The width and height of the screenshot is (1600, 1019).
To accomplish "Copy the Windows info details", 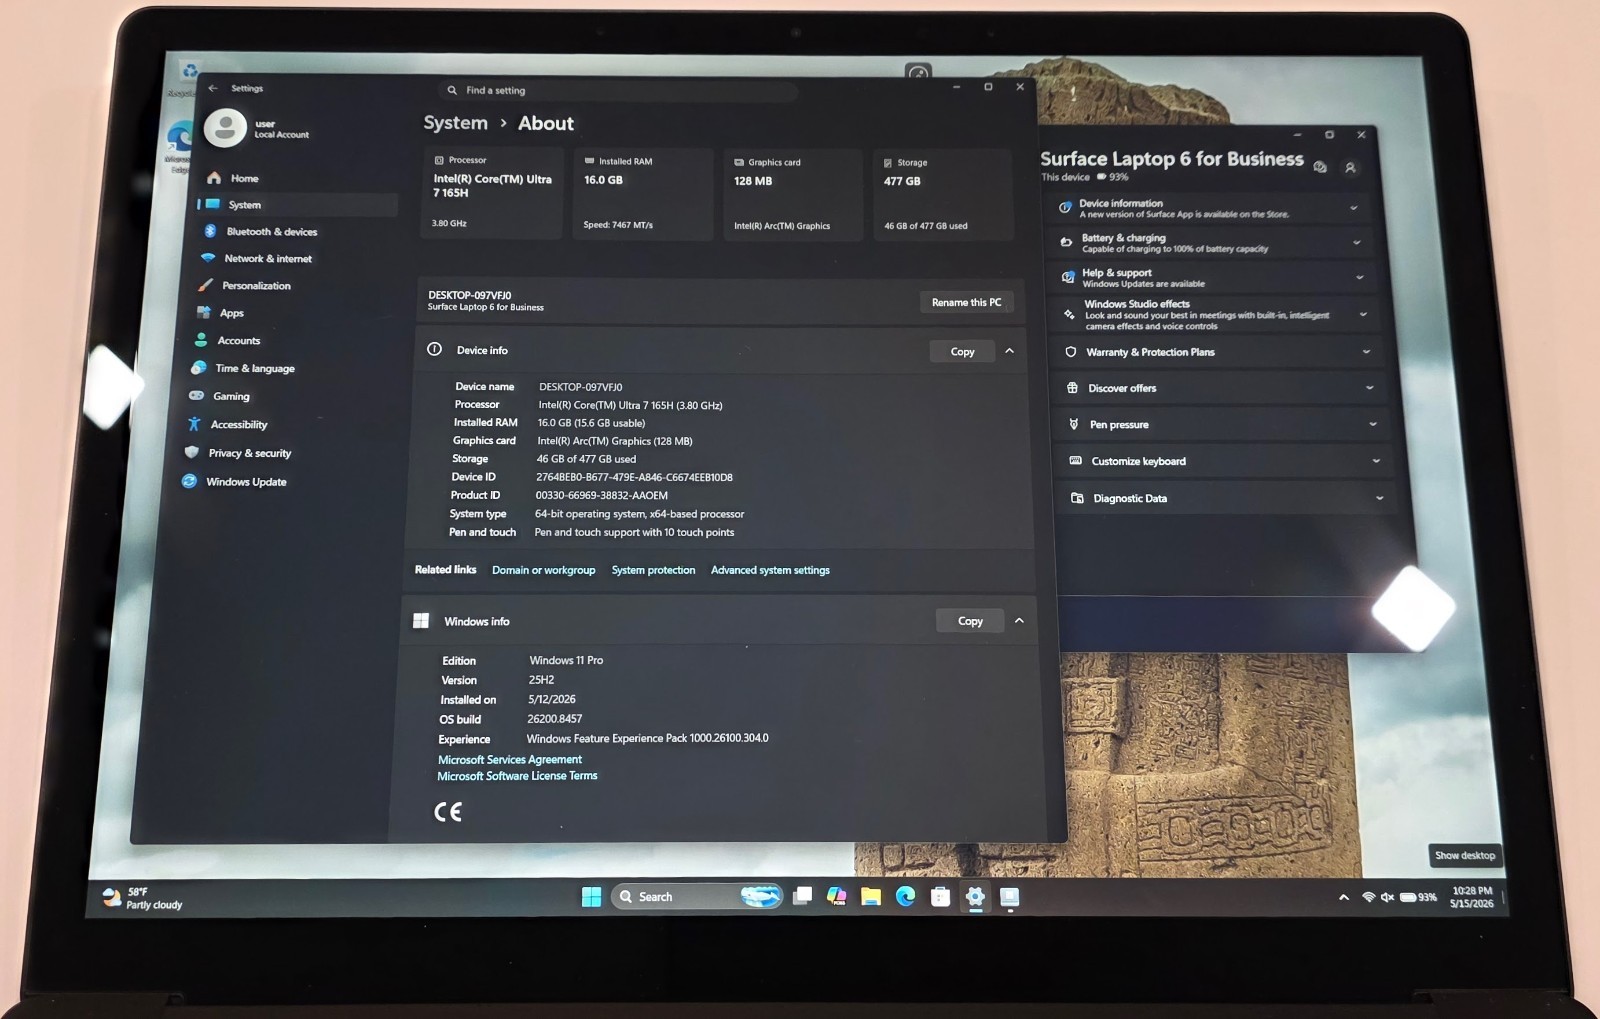I will (970, 621).
